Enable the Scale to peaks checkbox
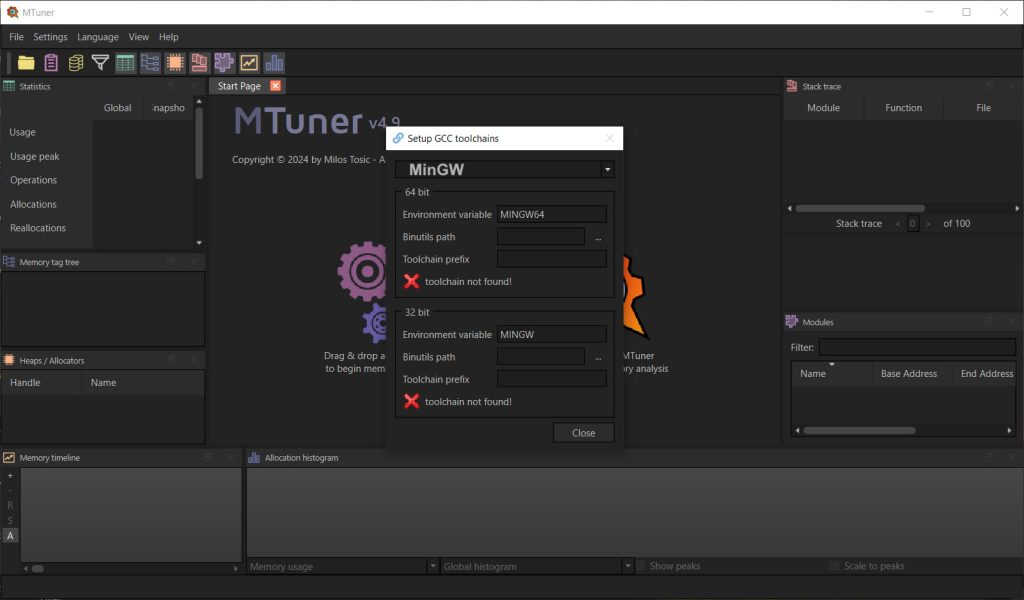The width and height of the screenshot is (1024, 600). [834, 566]
